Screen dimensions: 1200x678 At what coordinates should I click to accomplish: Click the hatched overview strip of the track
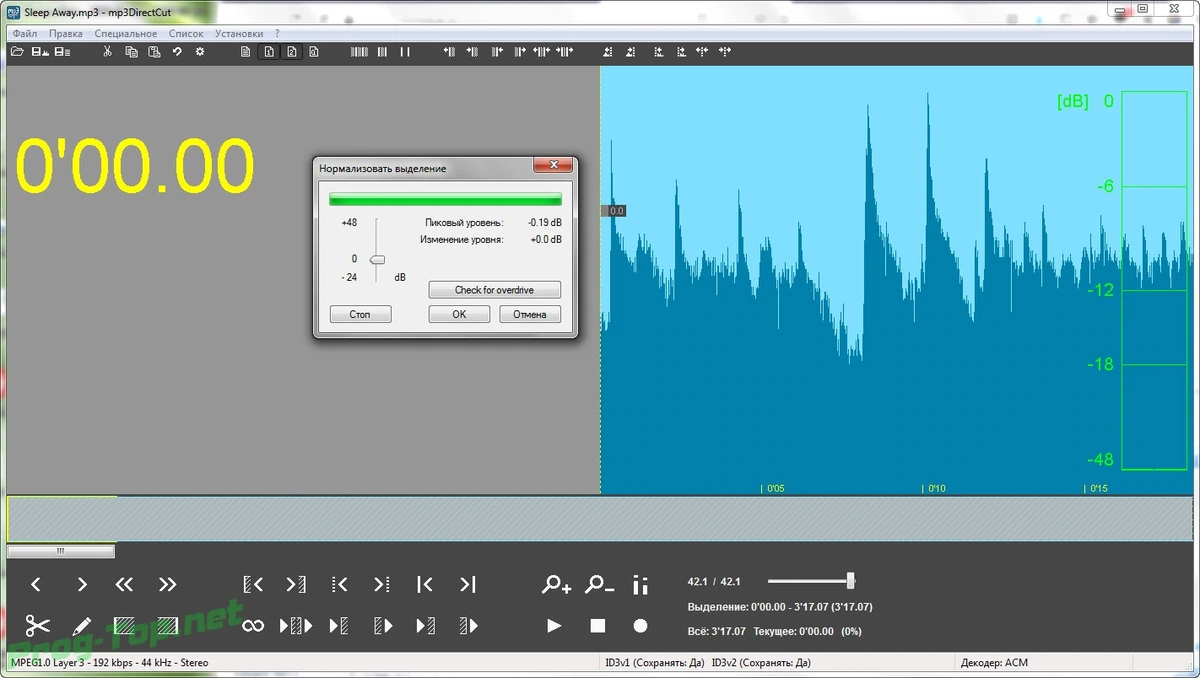coord(600,519)
